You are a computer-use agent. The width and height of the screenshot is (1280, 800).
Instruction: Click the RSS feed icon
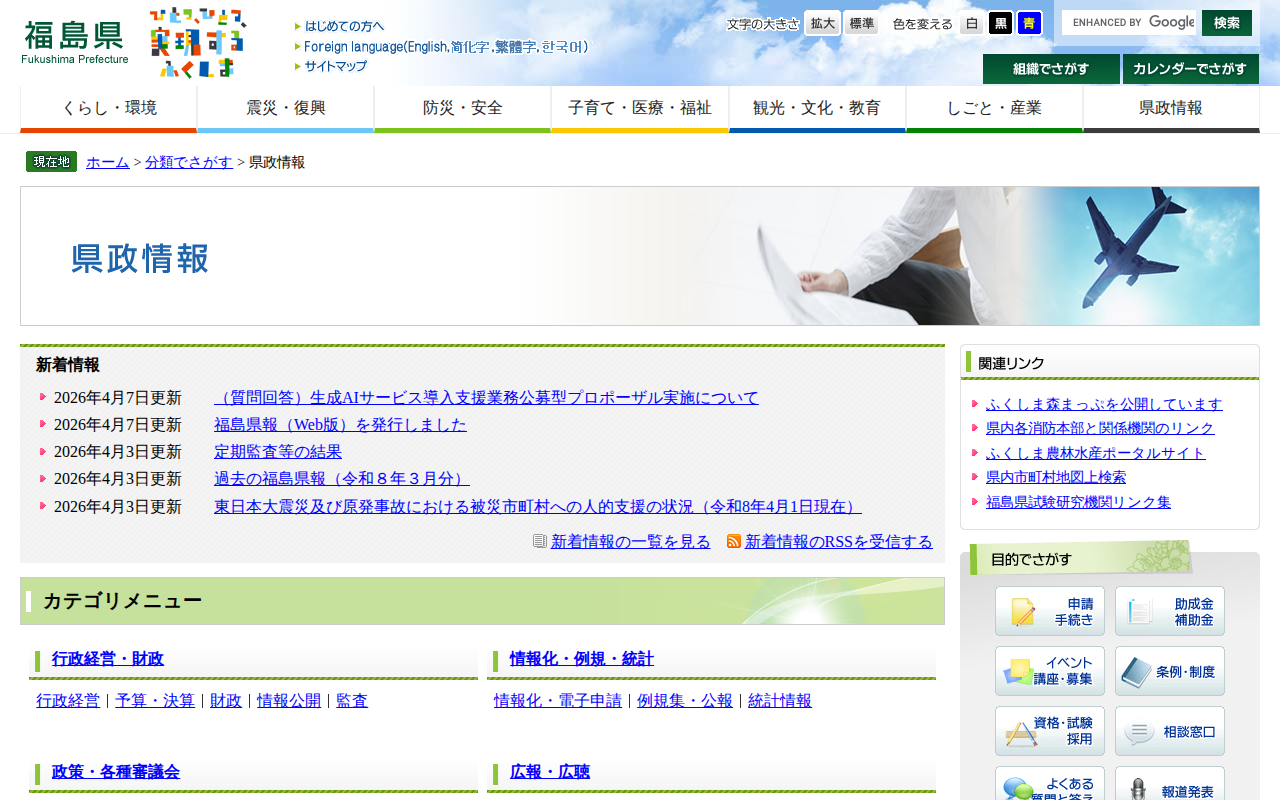click(x=734, y=541)
